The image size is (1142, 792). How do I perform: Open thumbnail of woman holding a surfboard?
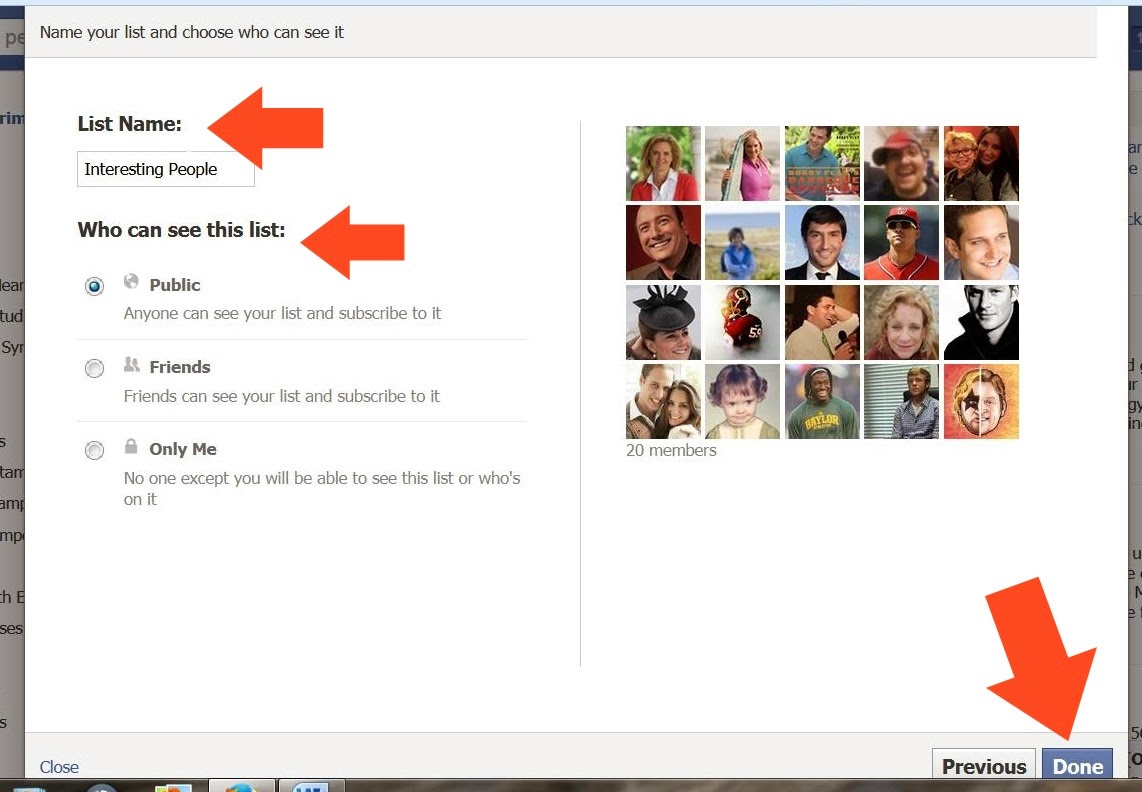click(x=742, y=163)
